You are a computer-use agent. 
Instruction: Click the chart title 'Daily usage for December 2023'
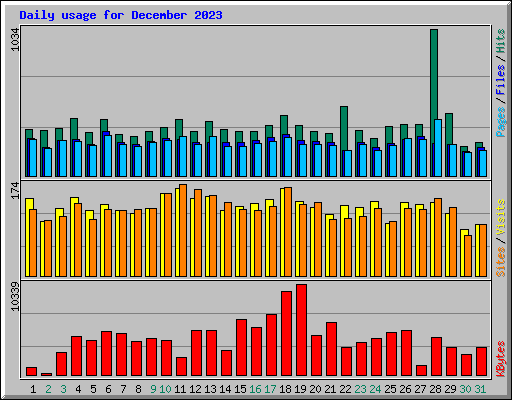(x=121, y=15)
